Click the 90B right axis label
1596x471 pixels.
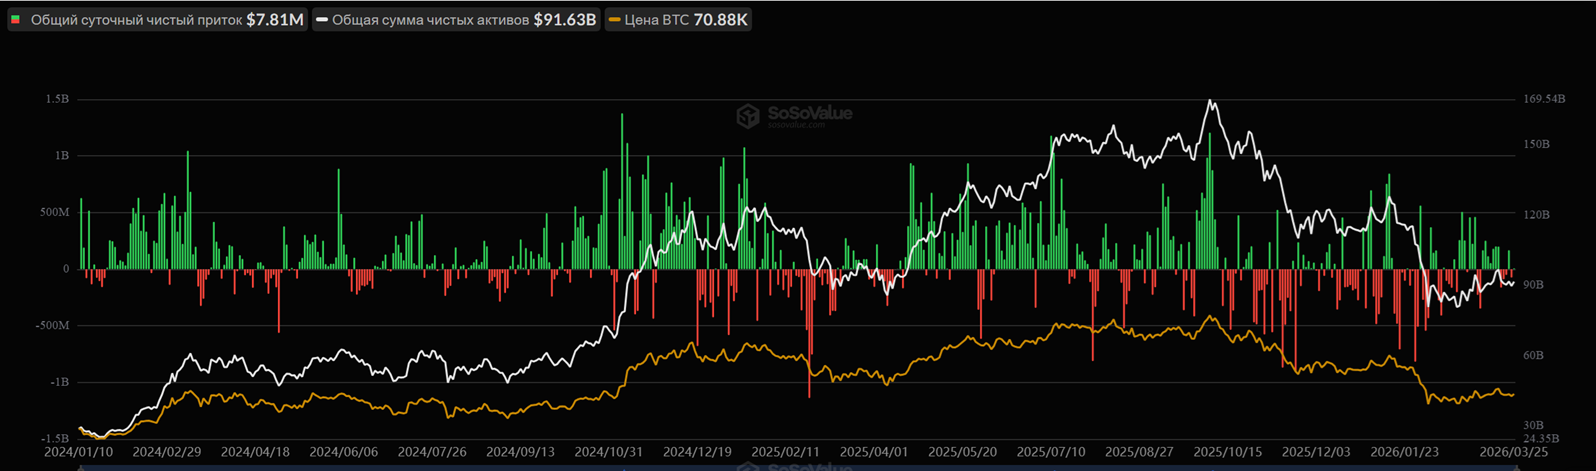pos(1533,284)
